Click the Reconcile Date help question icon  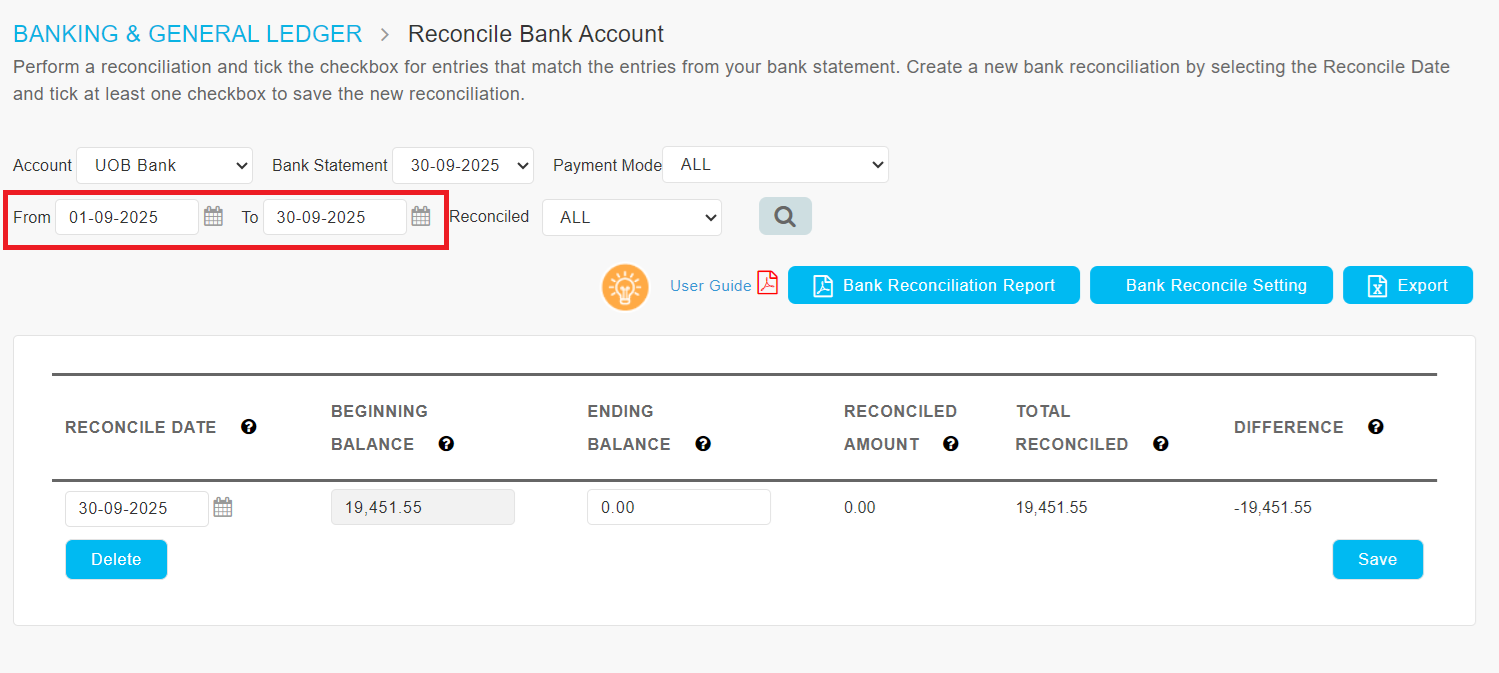(249, 427)
